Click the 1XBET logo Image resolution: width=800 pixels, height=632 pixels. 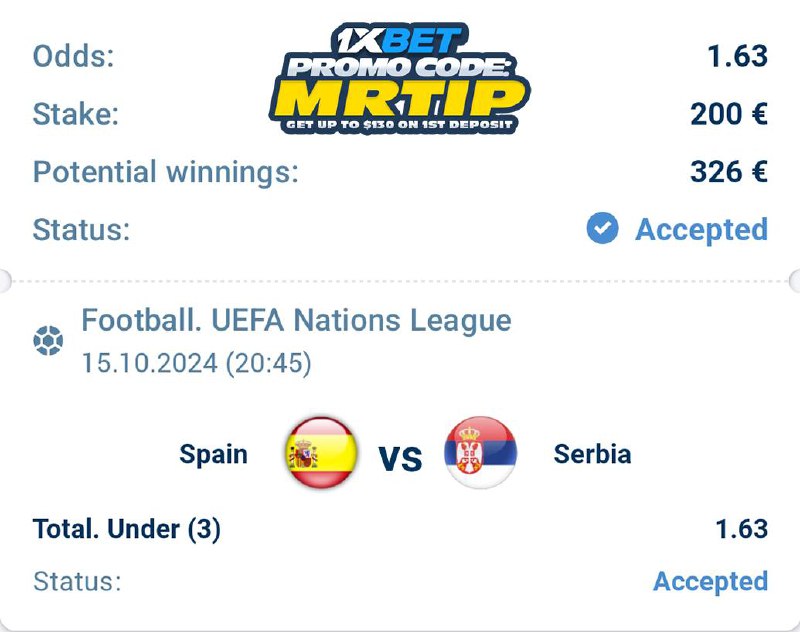coord(399,39)
